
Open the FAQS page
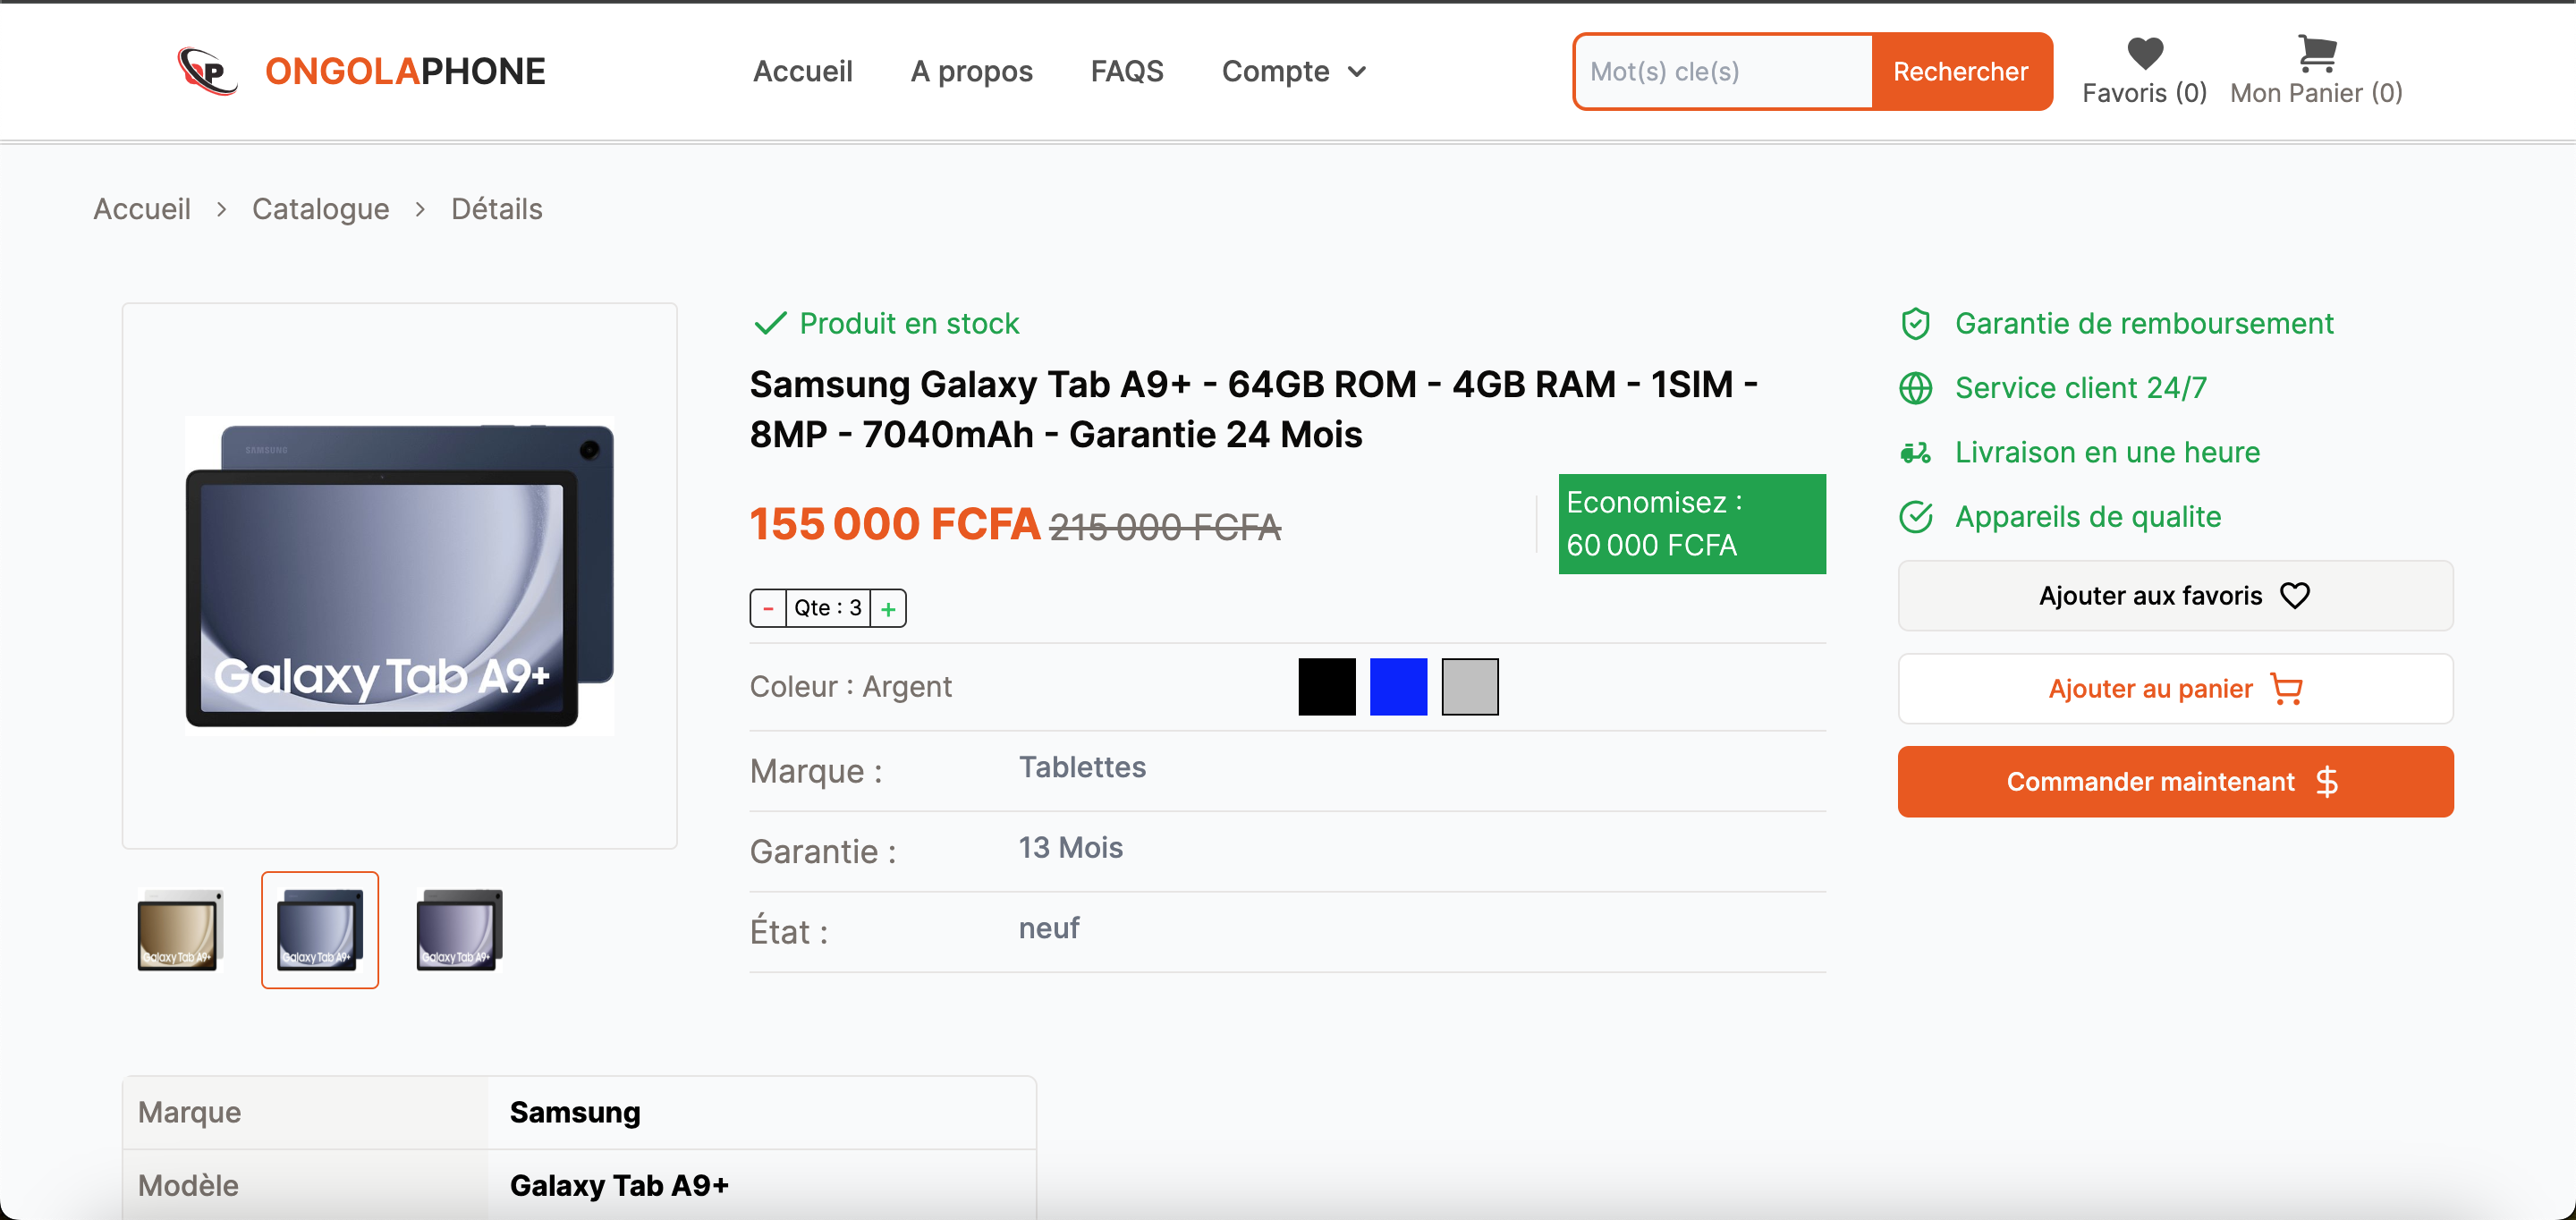click(x=1127, y=71)
